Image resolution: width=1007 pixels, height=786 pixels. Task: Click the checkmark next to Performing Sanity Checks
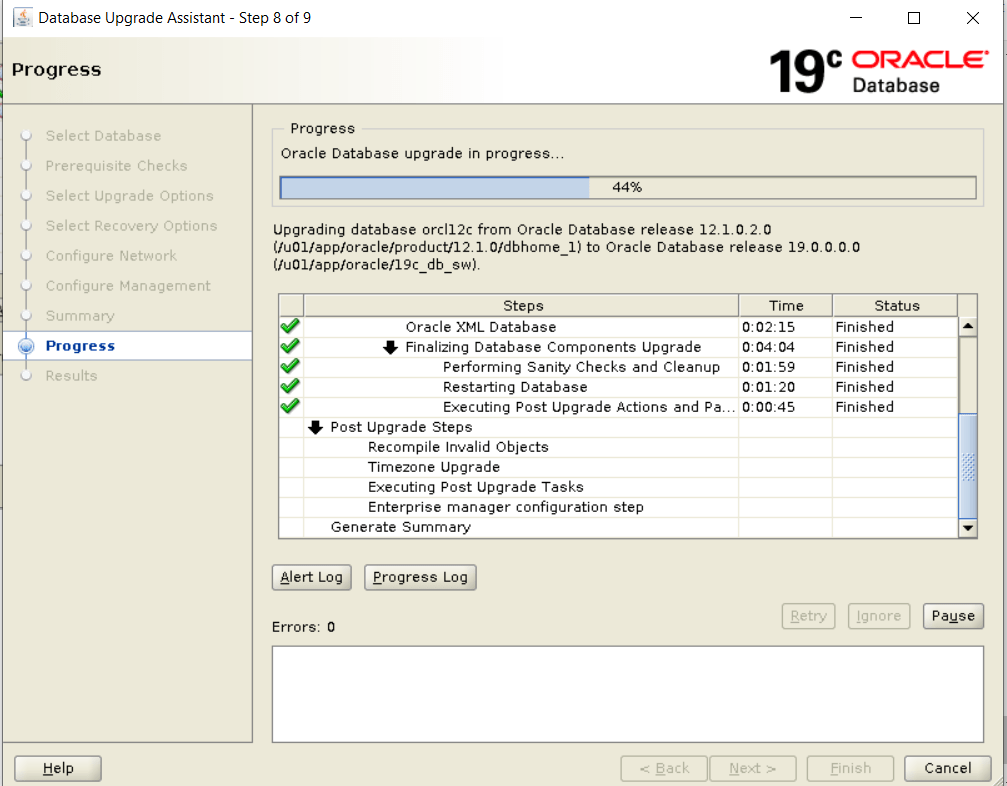[290, 367]
